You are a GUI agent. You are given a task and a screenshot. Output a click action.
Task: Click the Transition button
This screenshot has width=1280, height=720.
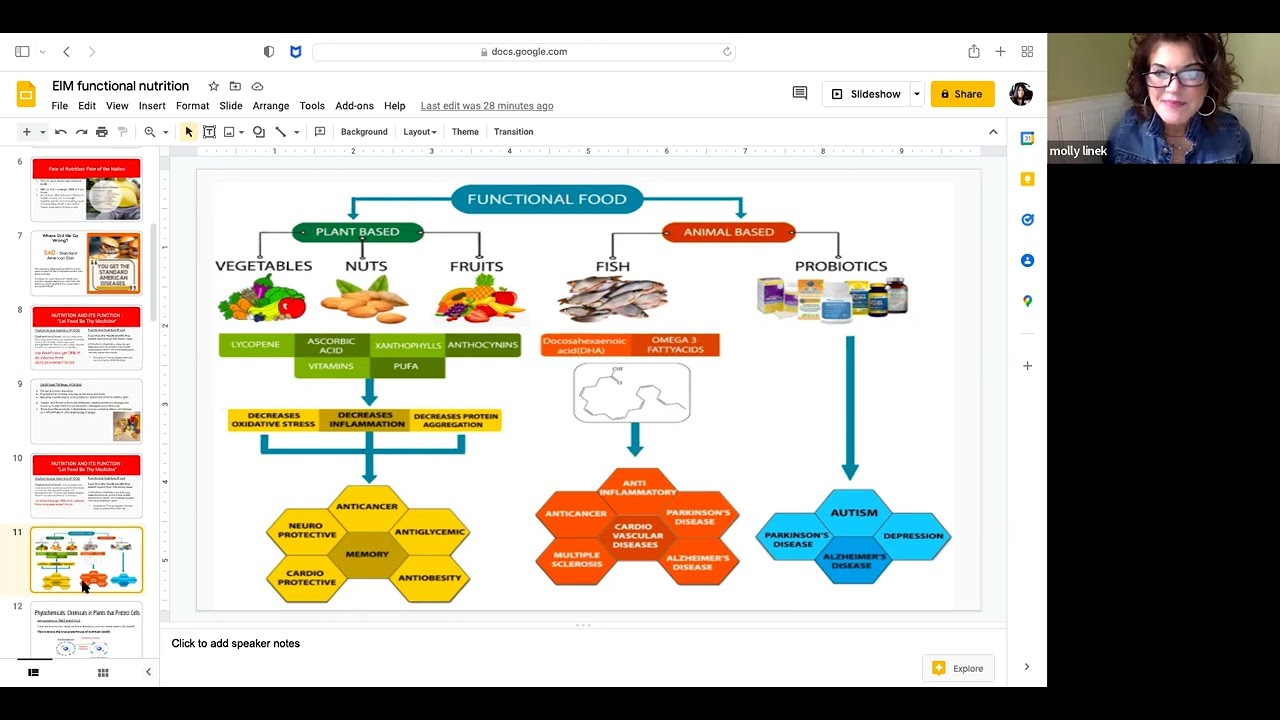coord(513,132)
